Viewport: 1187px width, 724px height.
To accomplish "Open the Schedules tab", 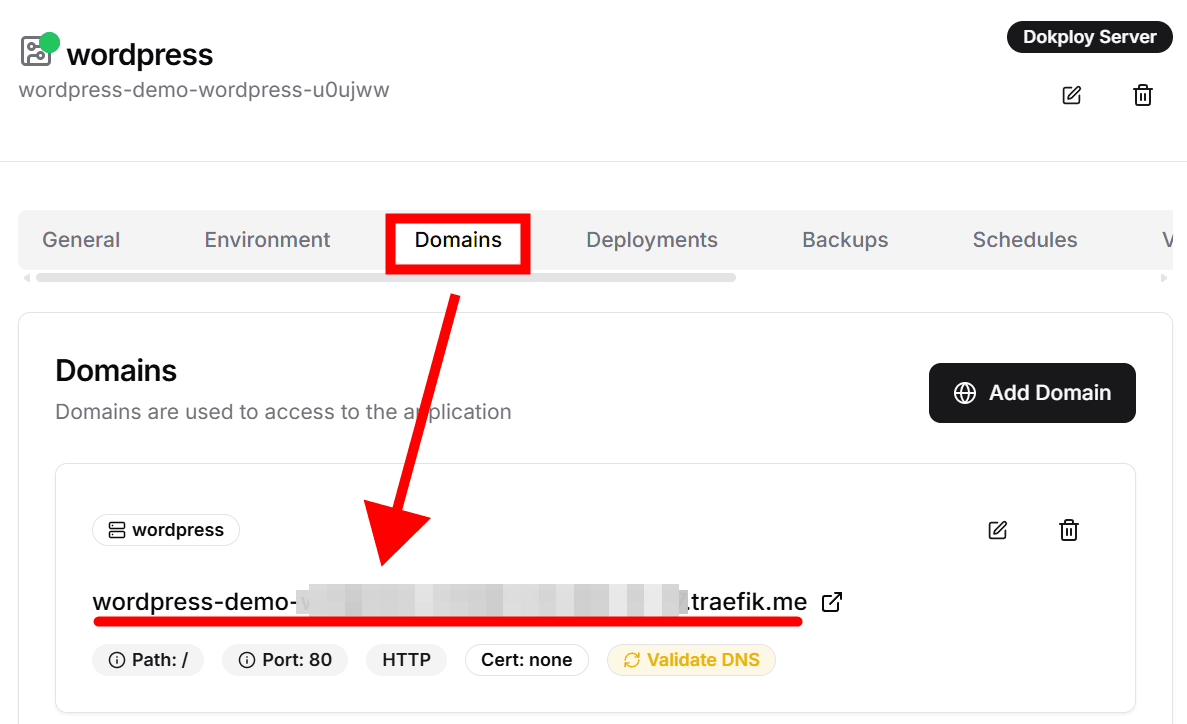I will [1025, 240].
